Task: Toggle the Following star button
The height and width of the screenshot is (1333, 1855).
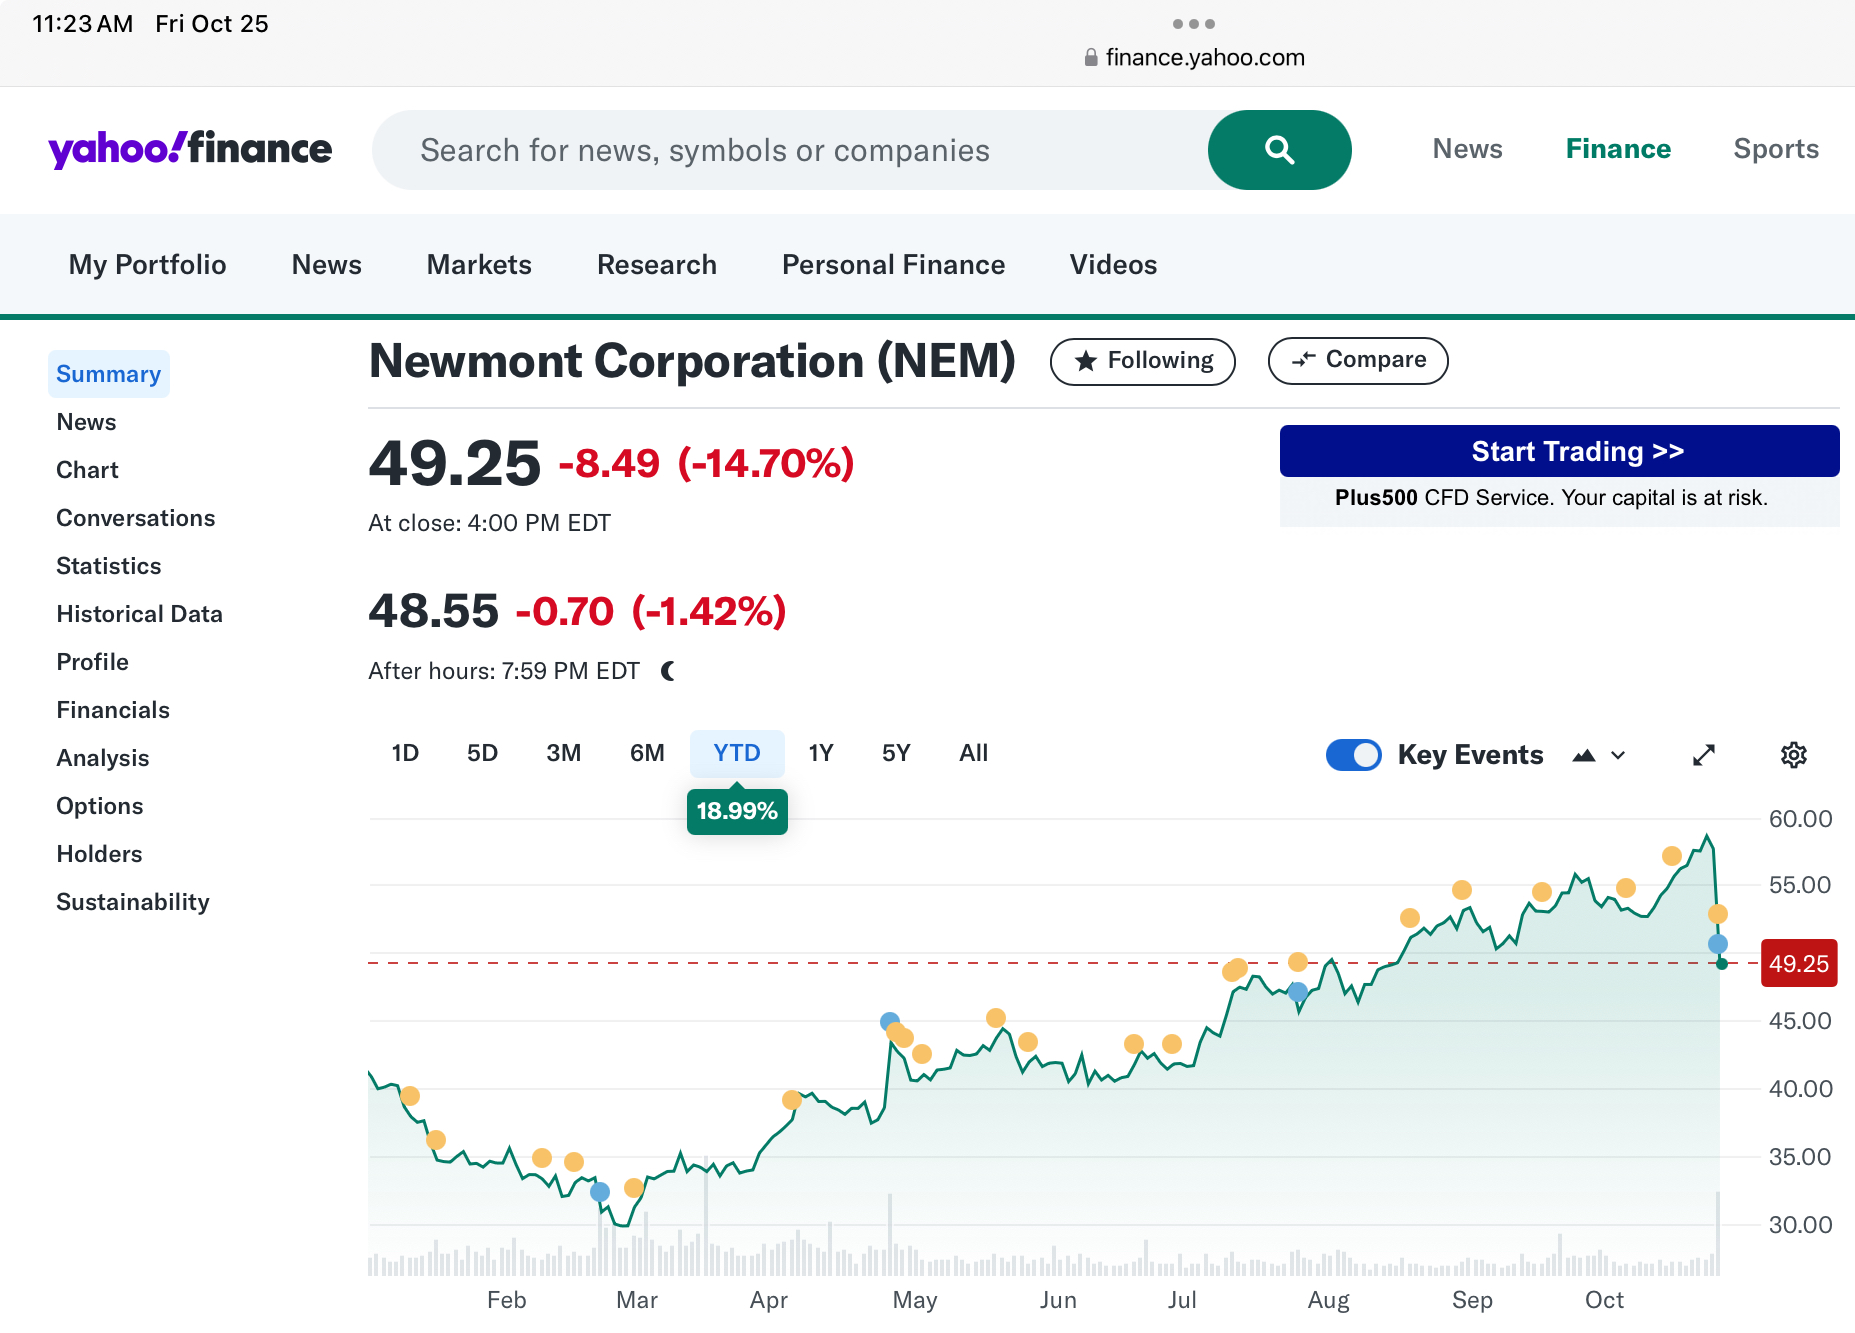Action: 1142,361
